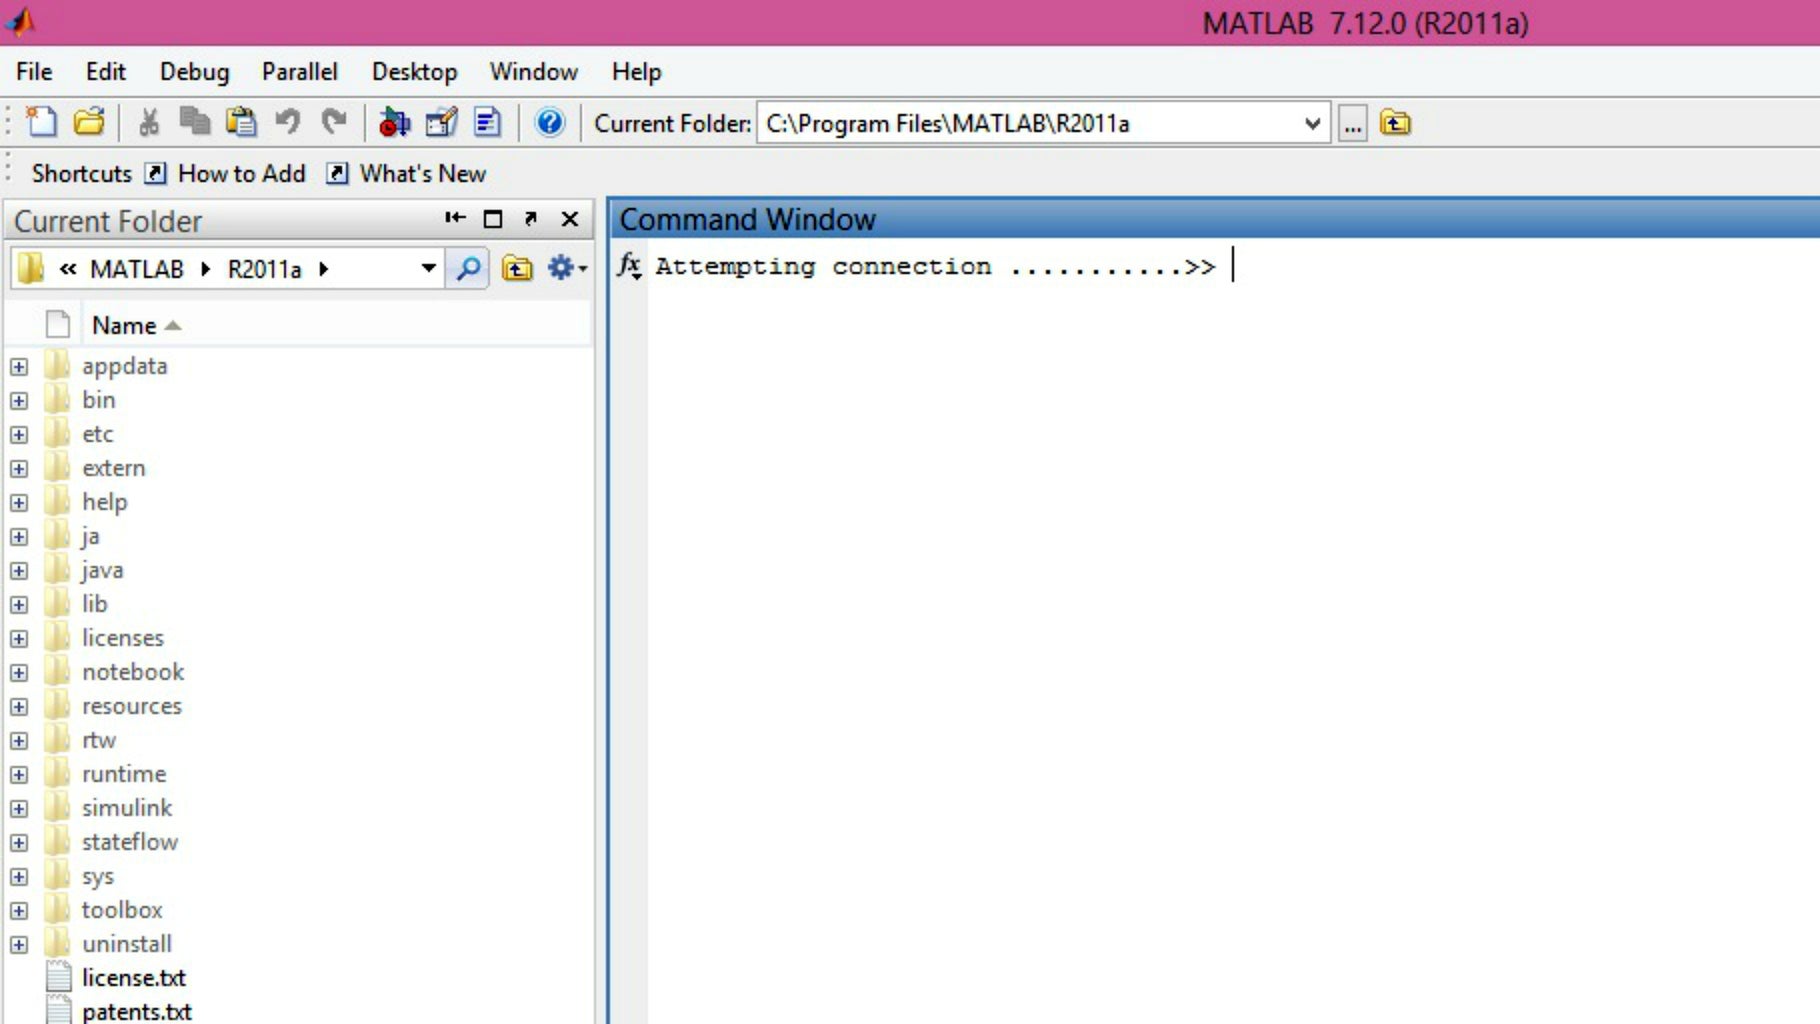Open the Current Folder path dropdown
Image resolution: width=1820 pixels, height=1024 pixels.
click(x=1311, y=123)
